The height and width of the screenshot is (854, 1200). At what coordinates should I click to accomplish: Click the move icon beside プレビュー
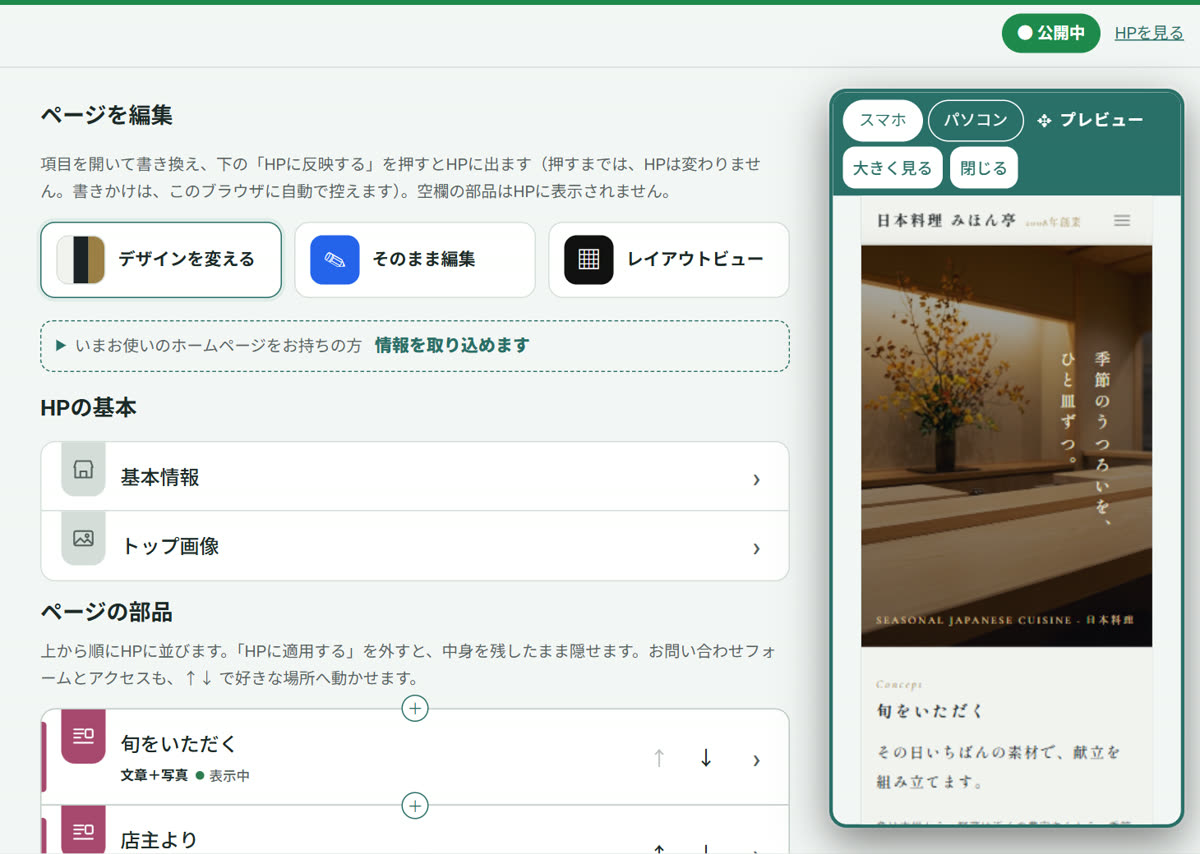click(x=1045, y=120)
